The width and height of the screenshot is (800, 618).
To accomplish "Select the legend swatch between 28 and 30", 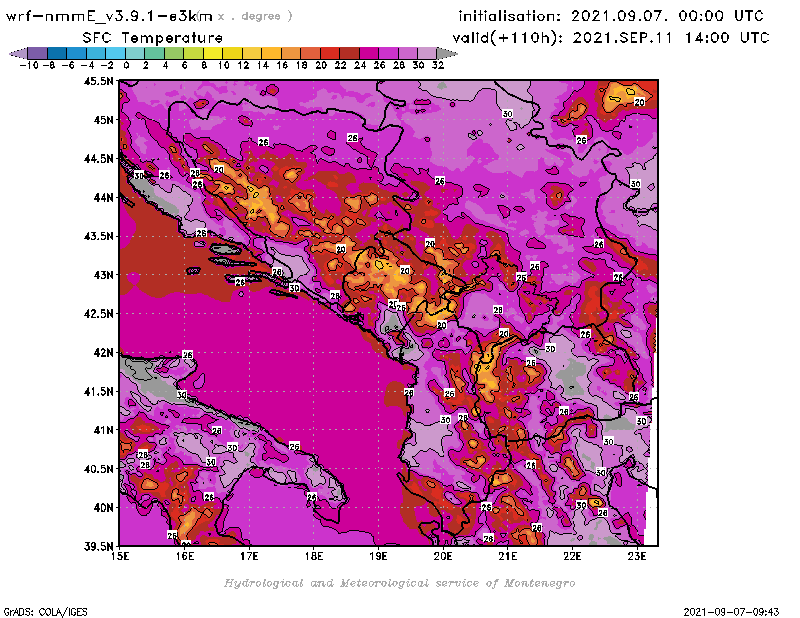I will click(407, 54).
